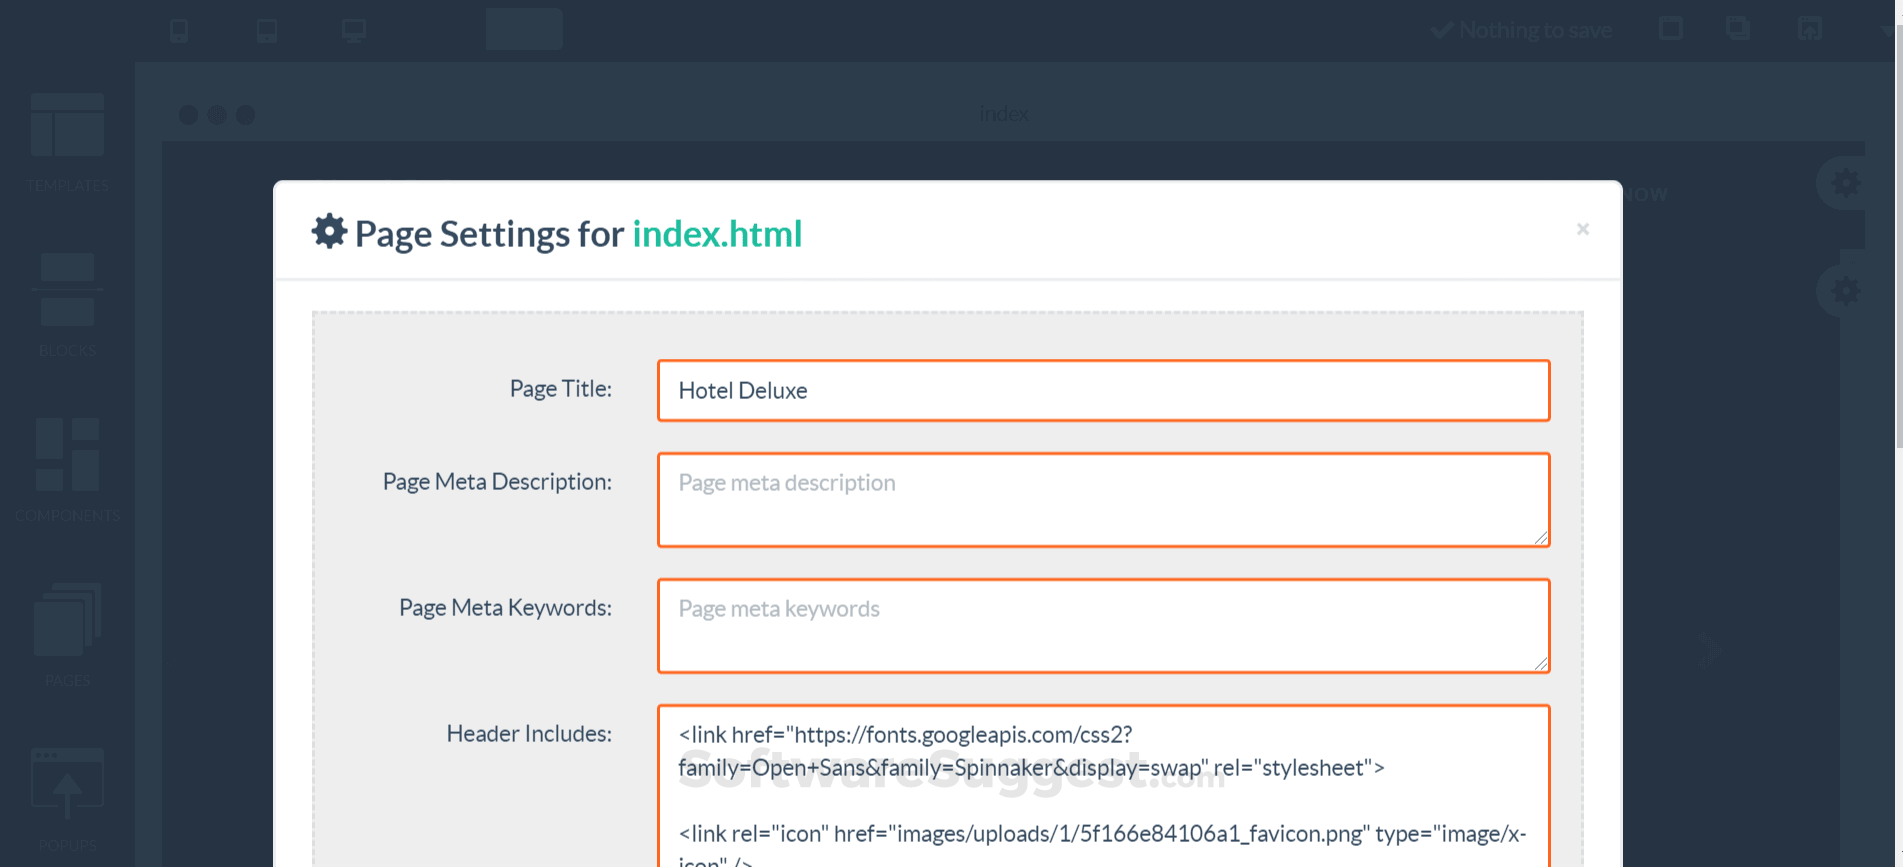The width and height of the screenshot is (1903, 867).
Task: Click the gear icon beside Page Settings heading
Action: pyautogui.click(x=329, y=232)
